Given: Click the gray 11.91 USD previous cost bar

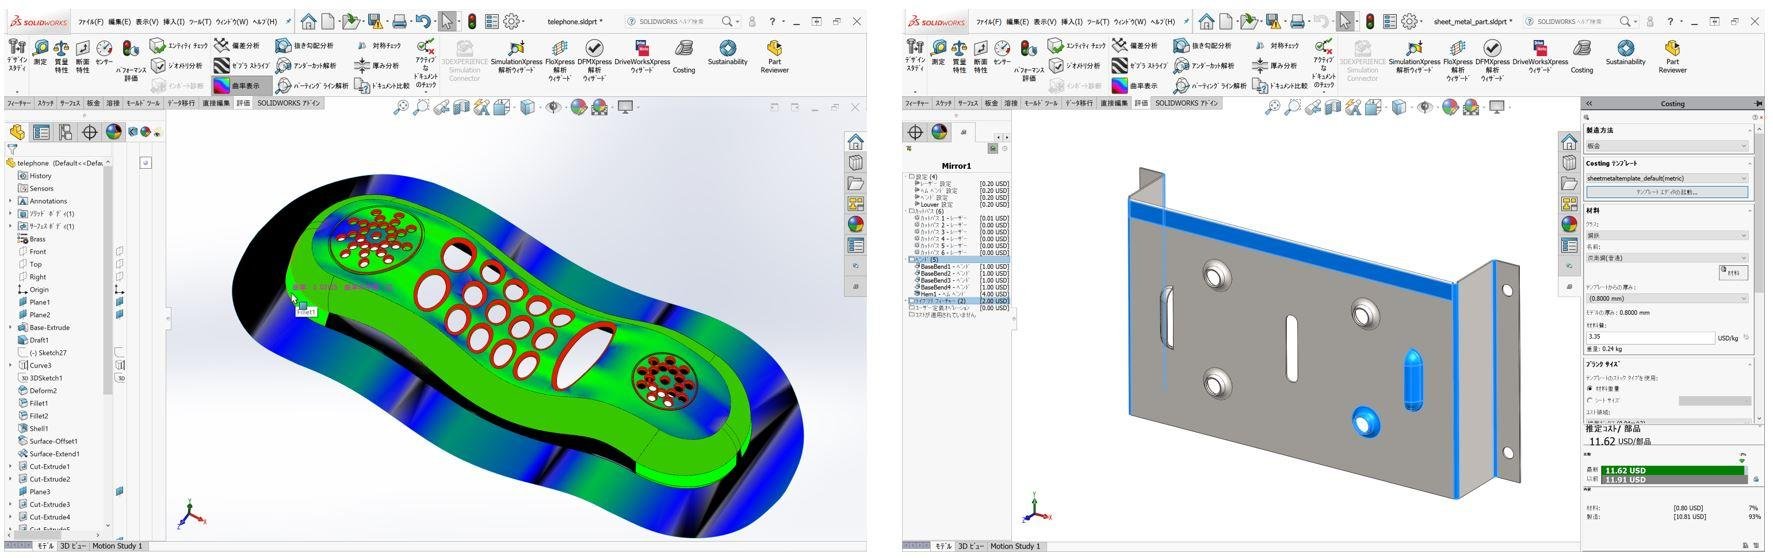Looking at the screenshot, I should click(1672, 480).
